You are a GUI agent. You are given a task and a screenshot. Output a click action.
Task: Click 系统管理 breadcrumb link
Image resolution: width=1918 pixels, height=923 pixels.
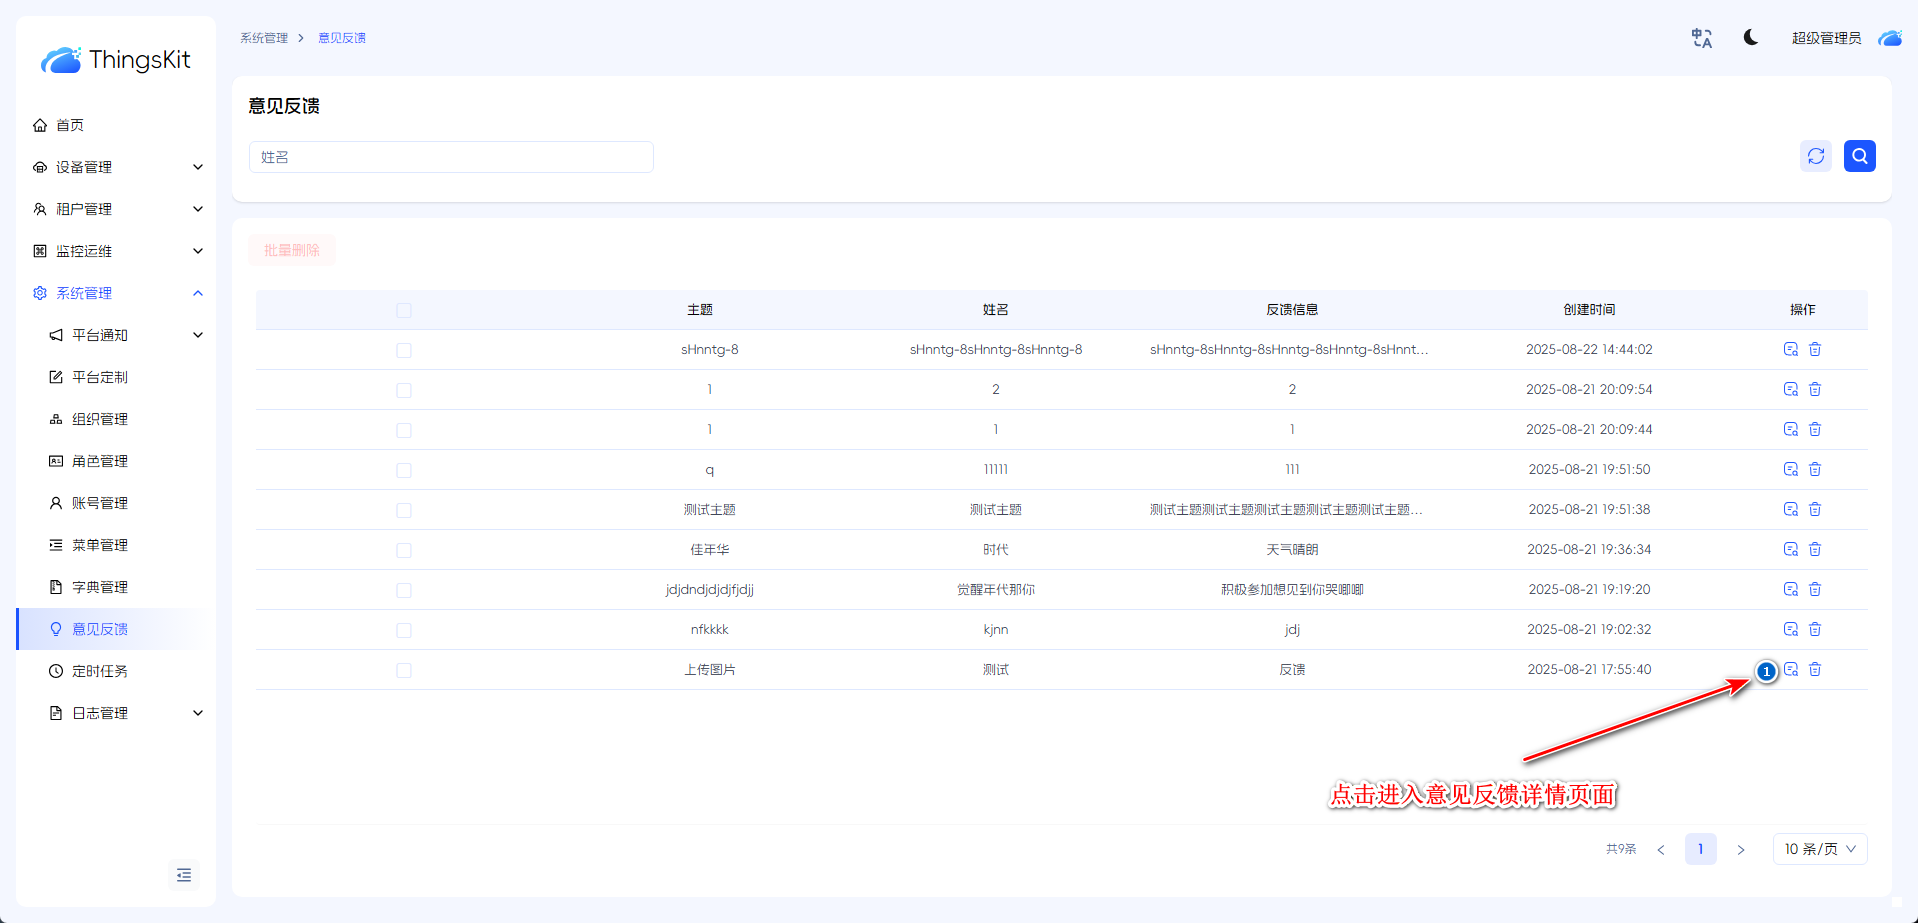coord(264,38)
